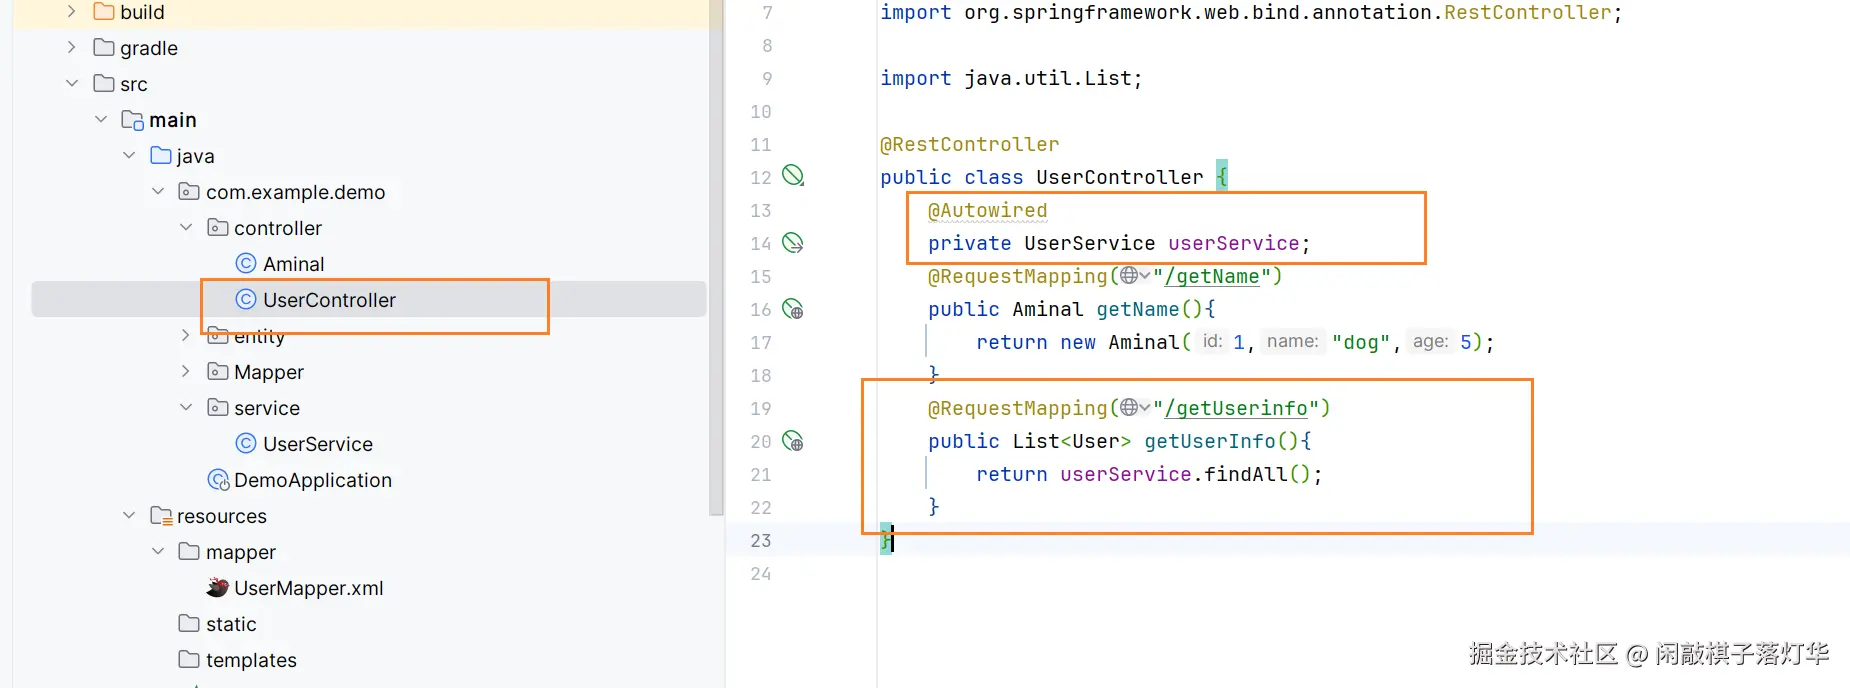Click the getUserInfo method name
This screenshot has width=1850, height=688.
[x=1210, y=441]
